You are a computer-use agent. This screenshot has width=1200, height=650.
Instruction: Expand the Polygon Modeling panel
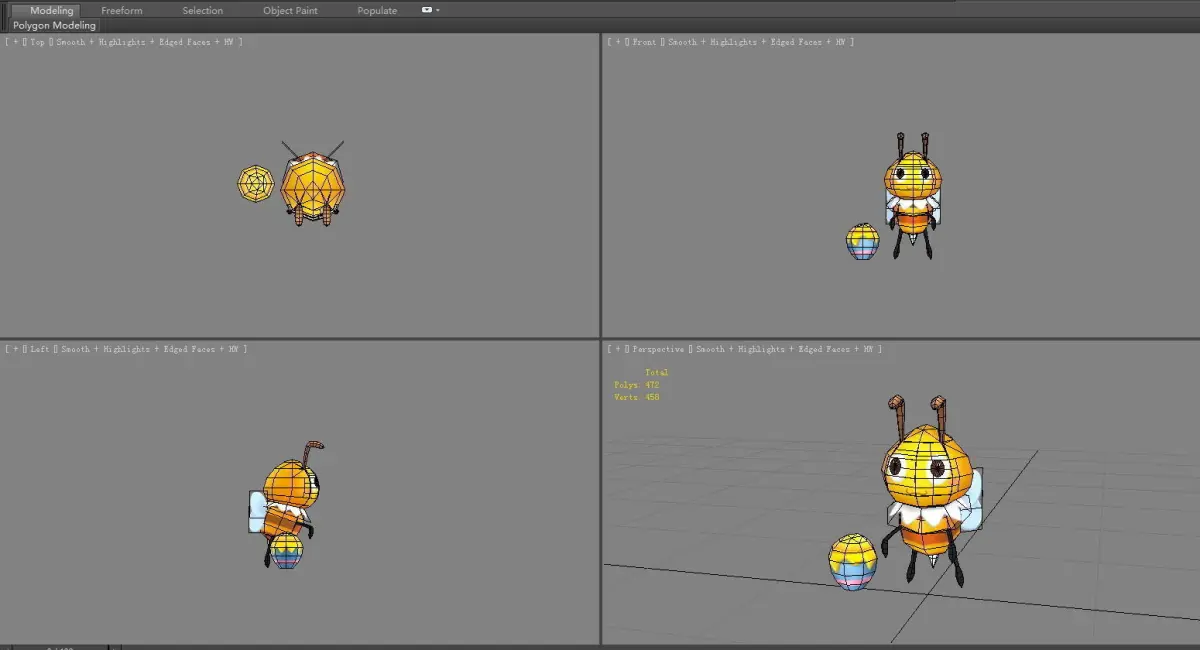pyautogui.click(x=55, y=25)
